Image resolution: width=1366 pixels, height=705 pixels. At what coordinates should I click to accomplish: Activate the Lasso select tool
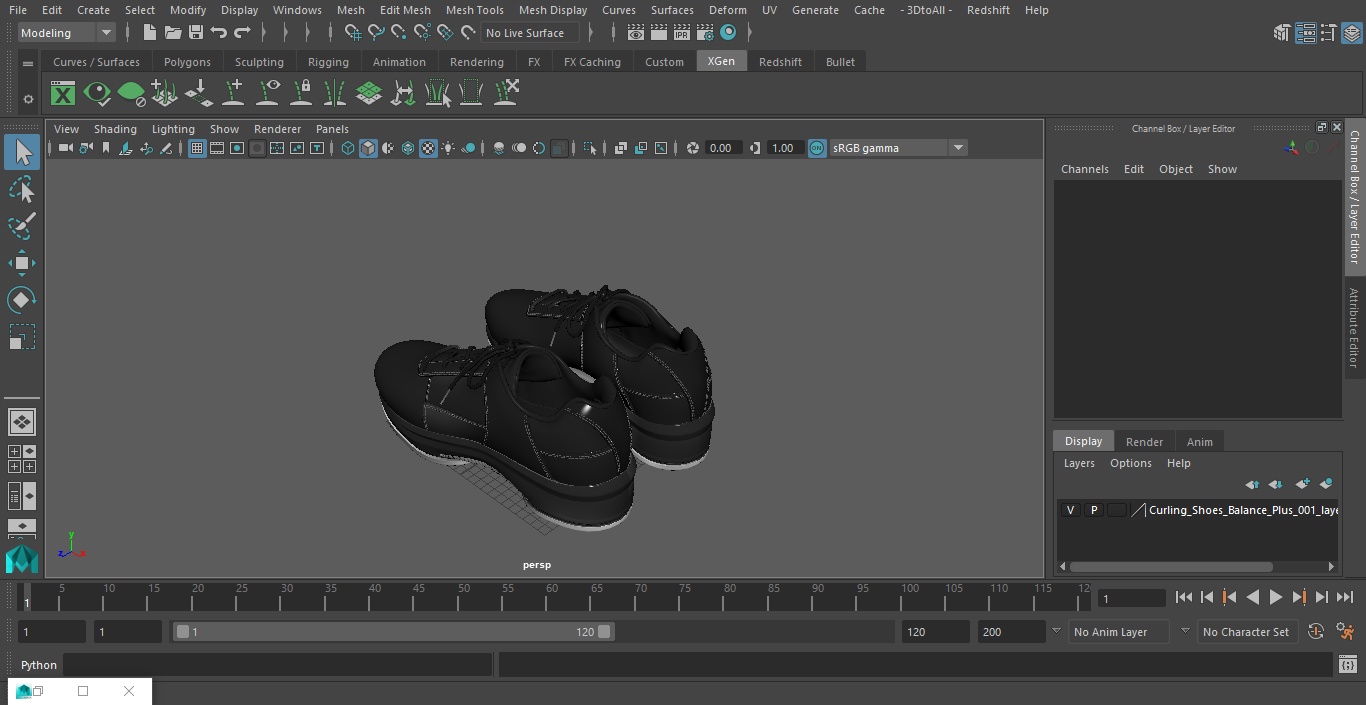coord(22,189)
